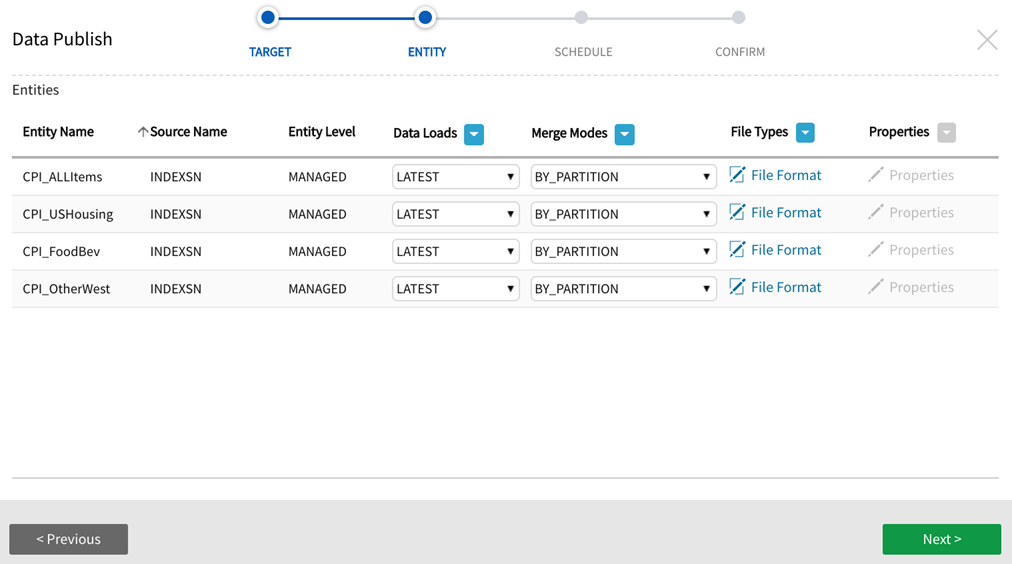Jump to the SCHEDULE step

coord(581,18)
